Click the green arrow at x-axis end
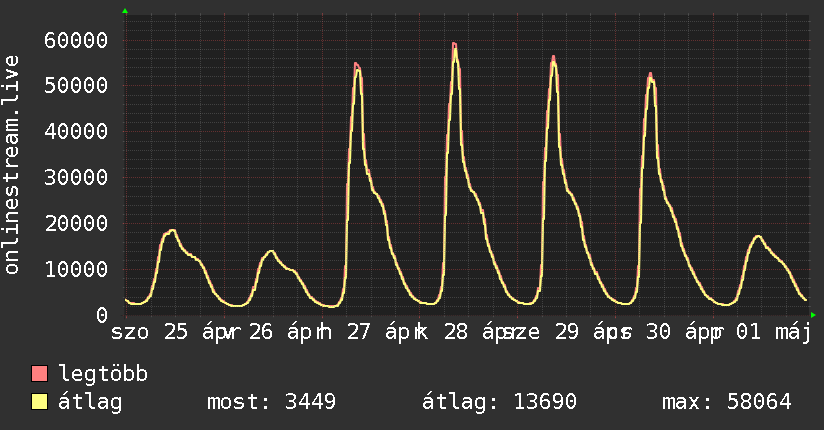 click(x=813, y=315)
